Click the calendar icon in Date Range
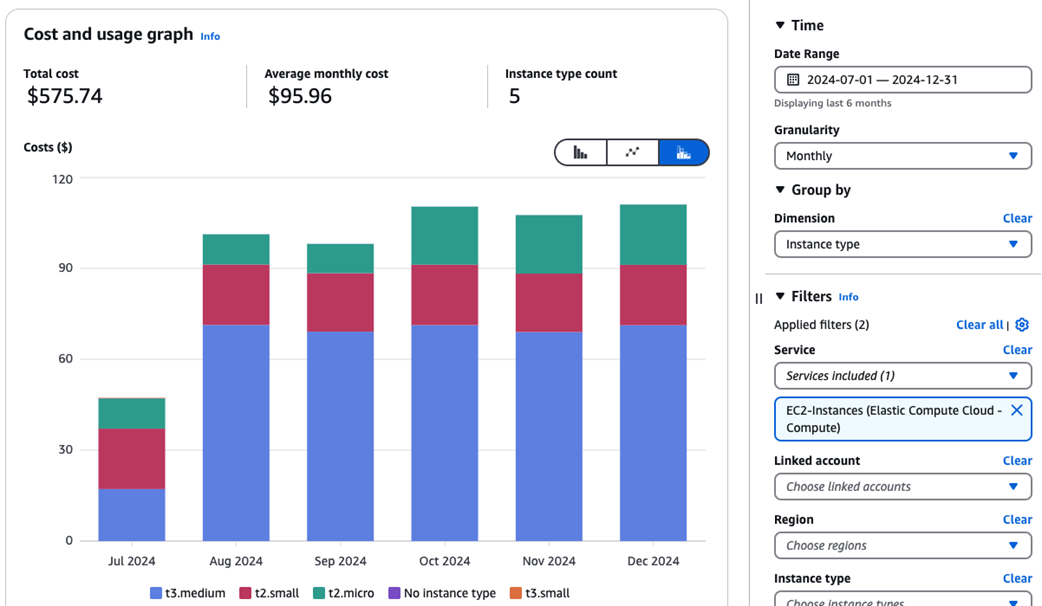 (793, 80)
